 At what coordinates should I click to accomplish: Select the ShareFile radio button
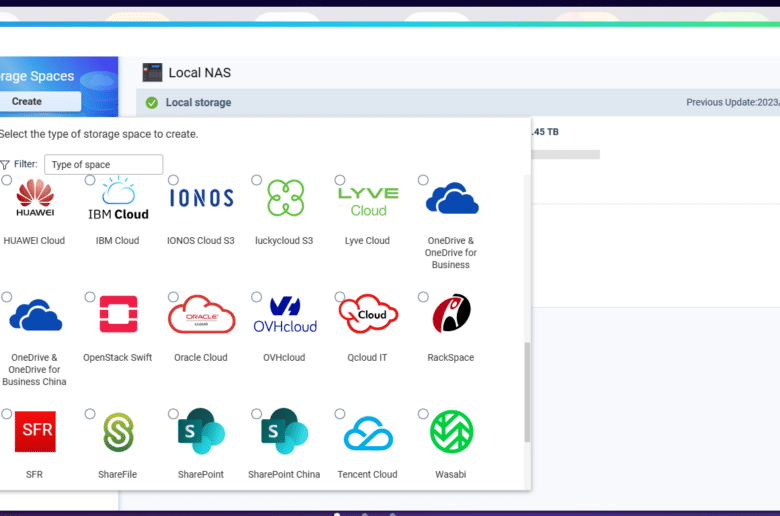pos(90,414)
